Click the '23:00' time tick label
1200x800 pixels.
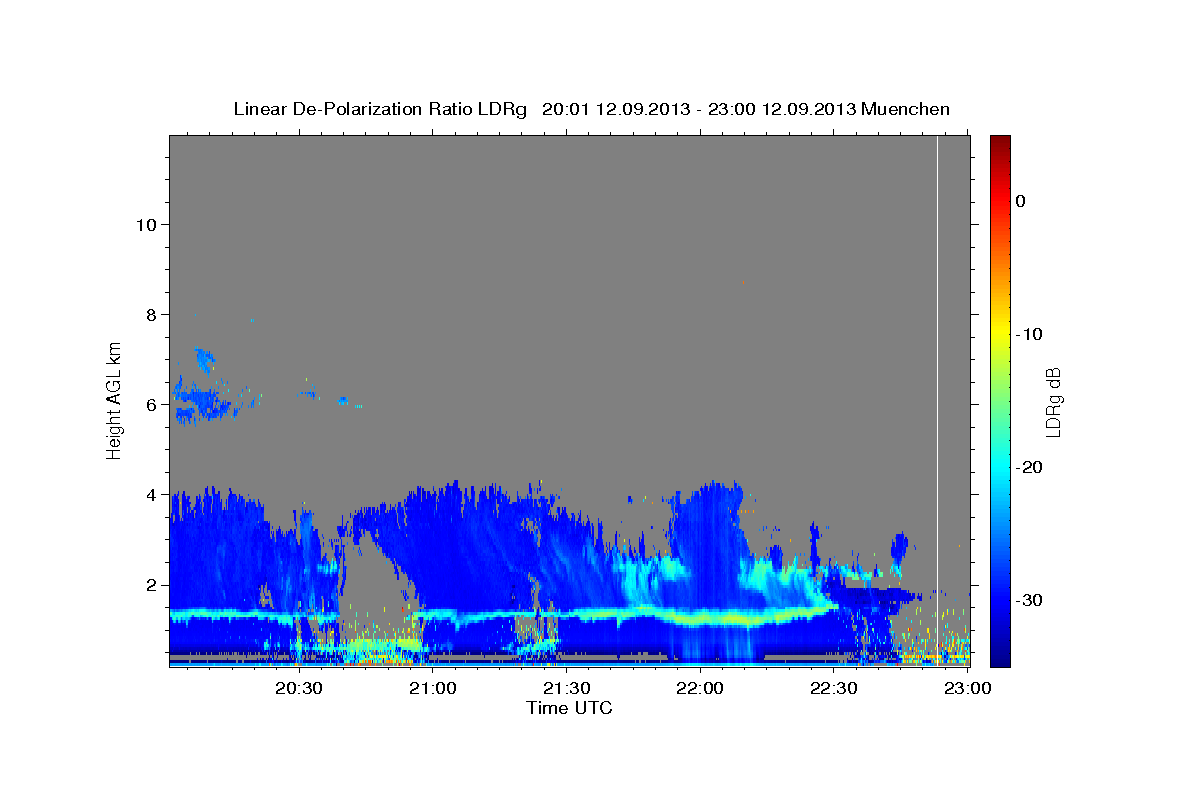coord(968,689)
